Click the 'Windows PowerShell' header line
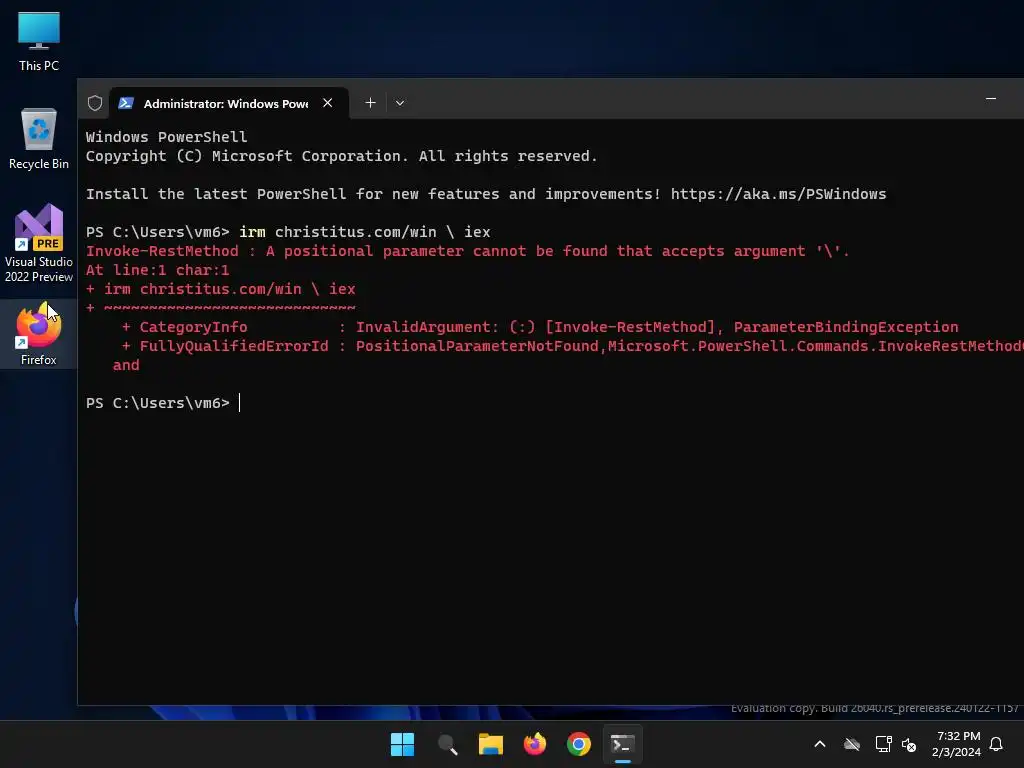Screen dimensions: 1024x768 pos(167,137)
